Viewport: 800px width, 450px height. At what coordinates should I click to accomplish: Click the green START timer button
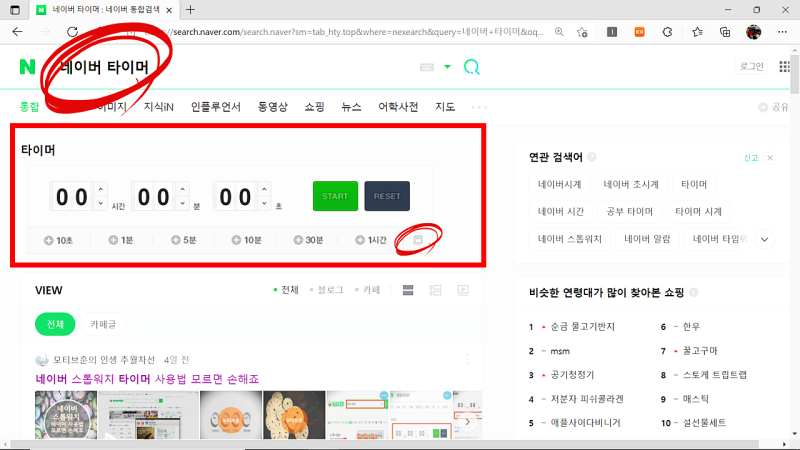(x=335, y=196)
